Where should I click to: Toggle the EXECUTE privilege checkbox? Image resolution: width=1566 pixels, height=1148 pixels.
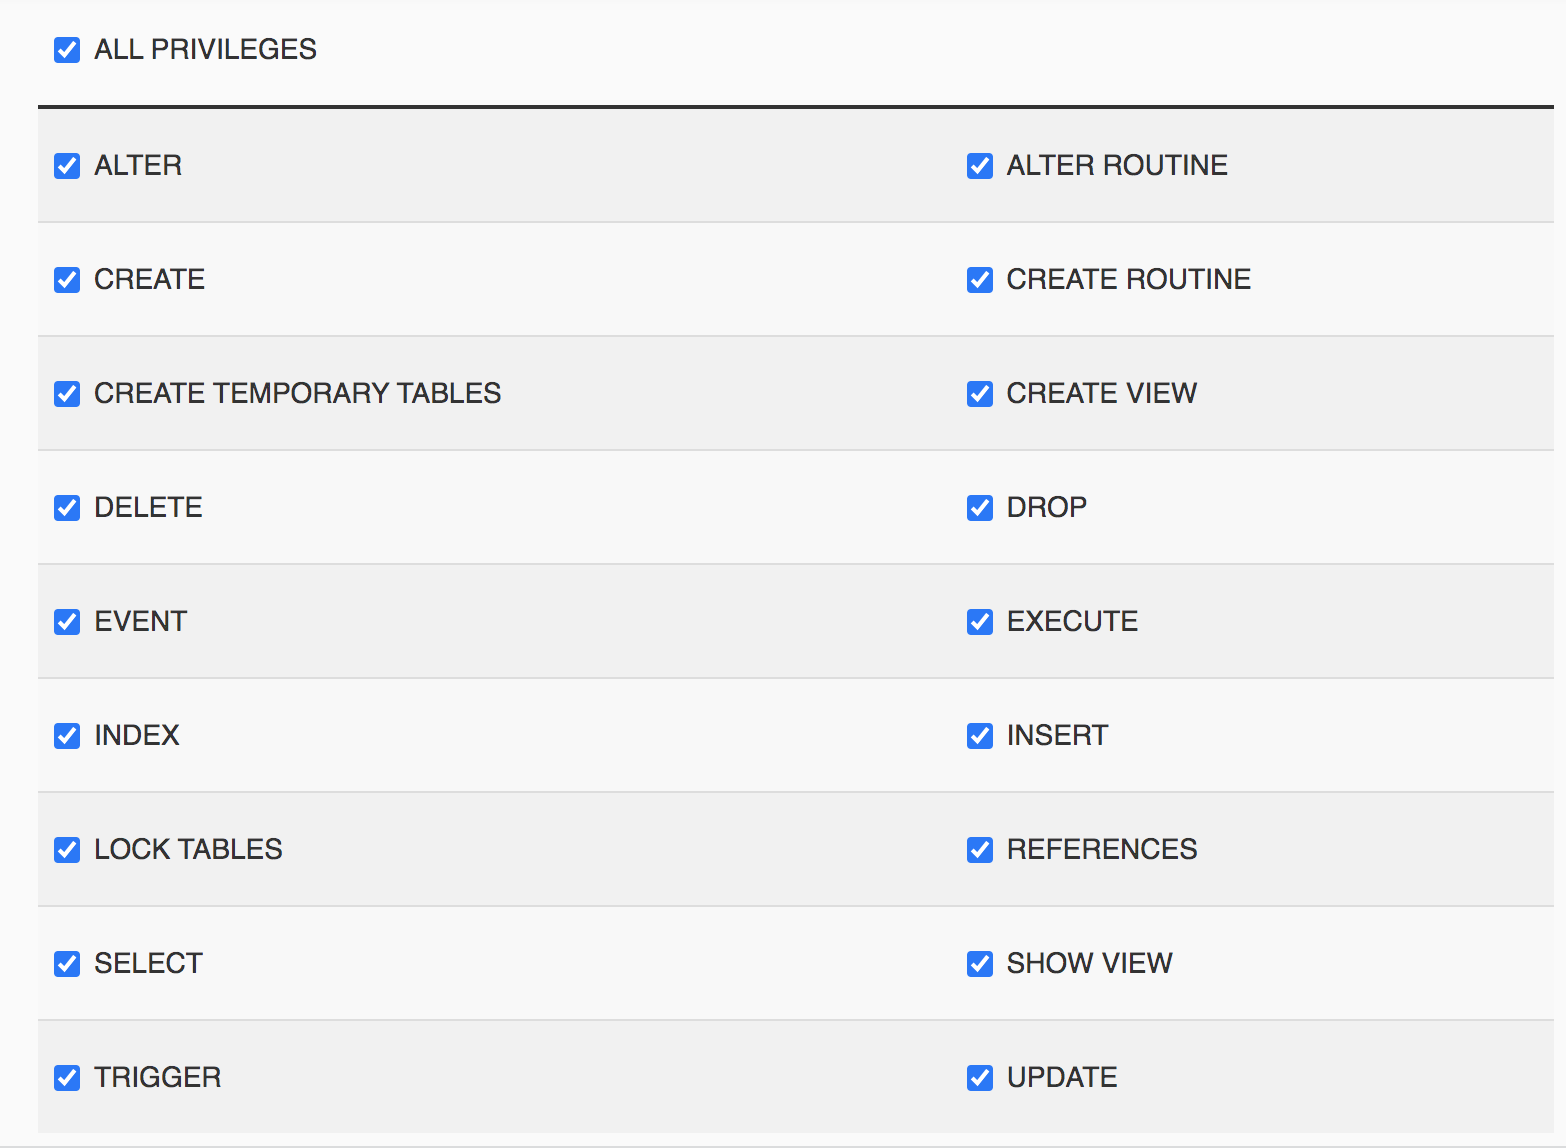point(980,622)
